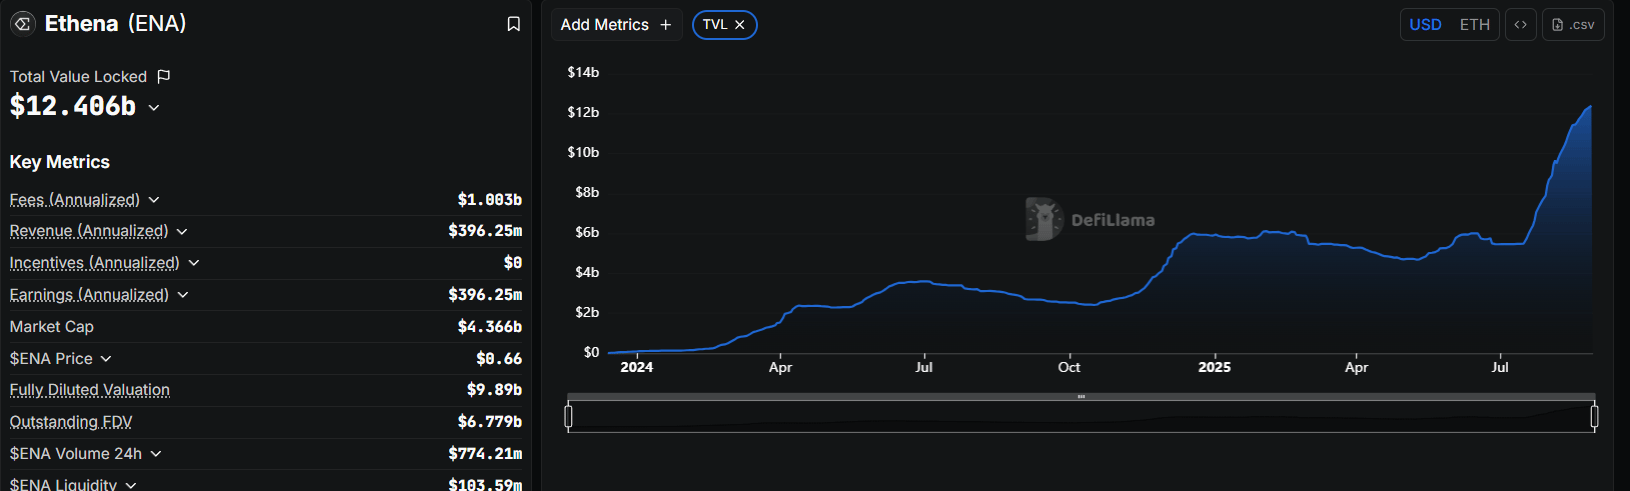
Task: Click the $6.779b outstanding FDV value
Action: click(490, 422)
